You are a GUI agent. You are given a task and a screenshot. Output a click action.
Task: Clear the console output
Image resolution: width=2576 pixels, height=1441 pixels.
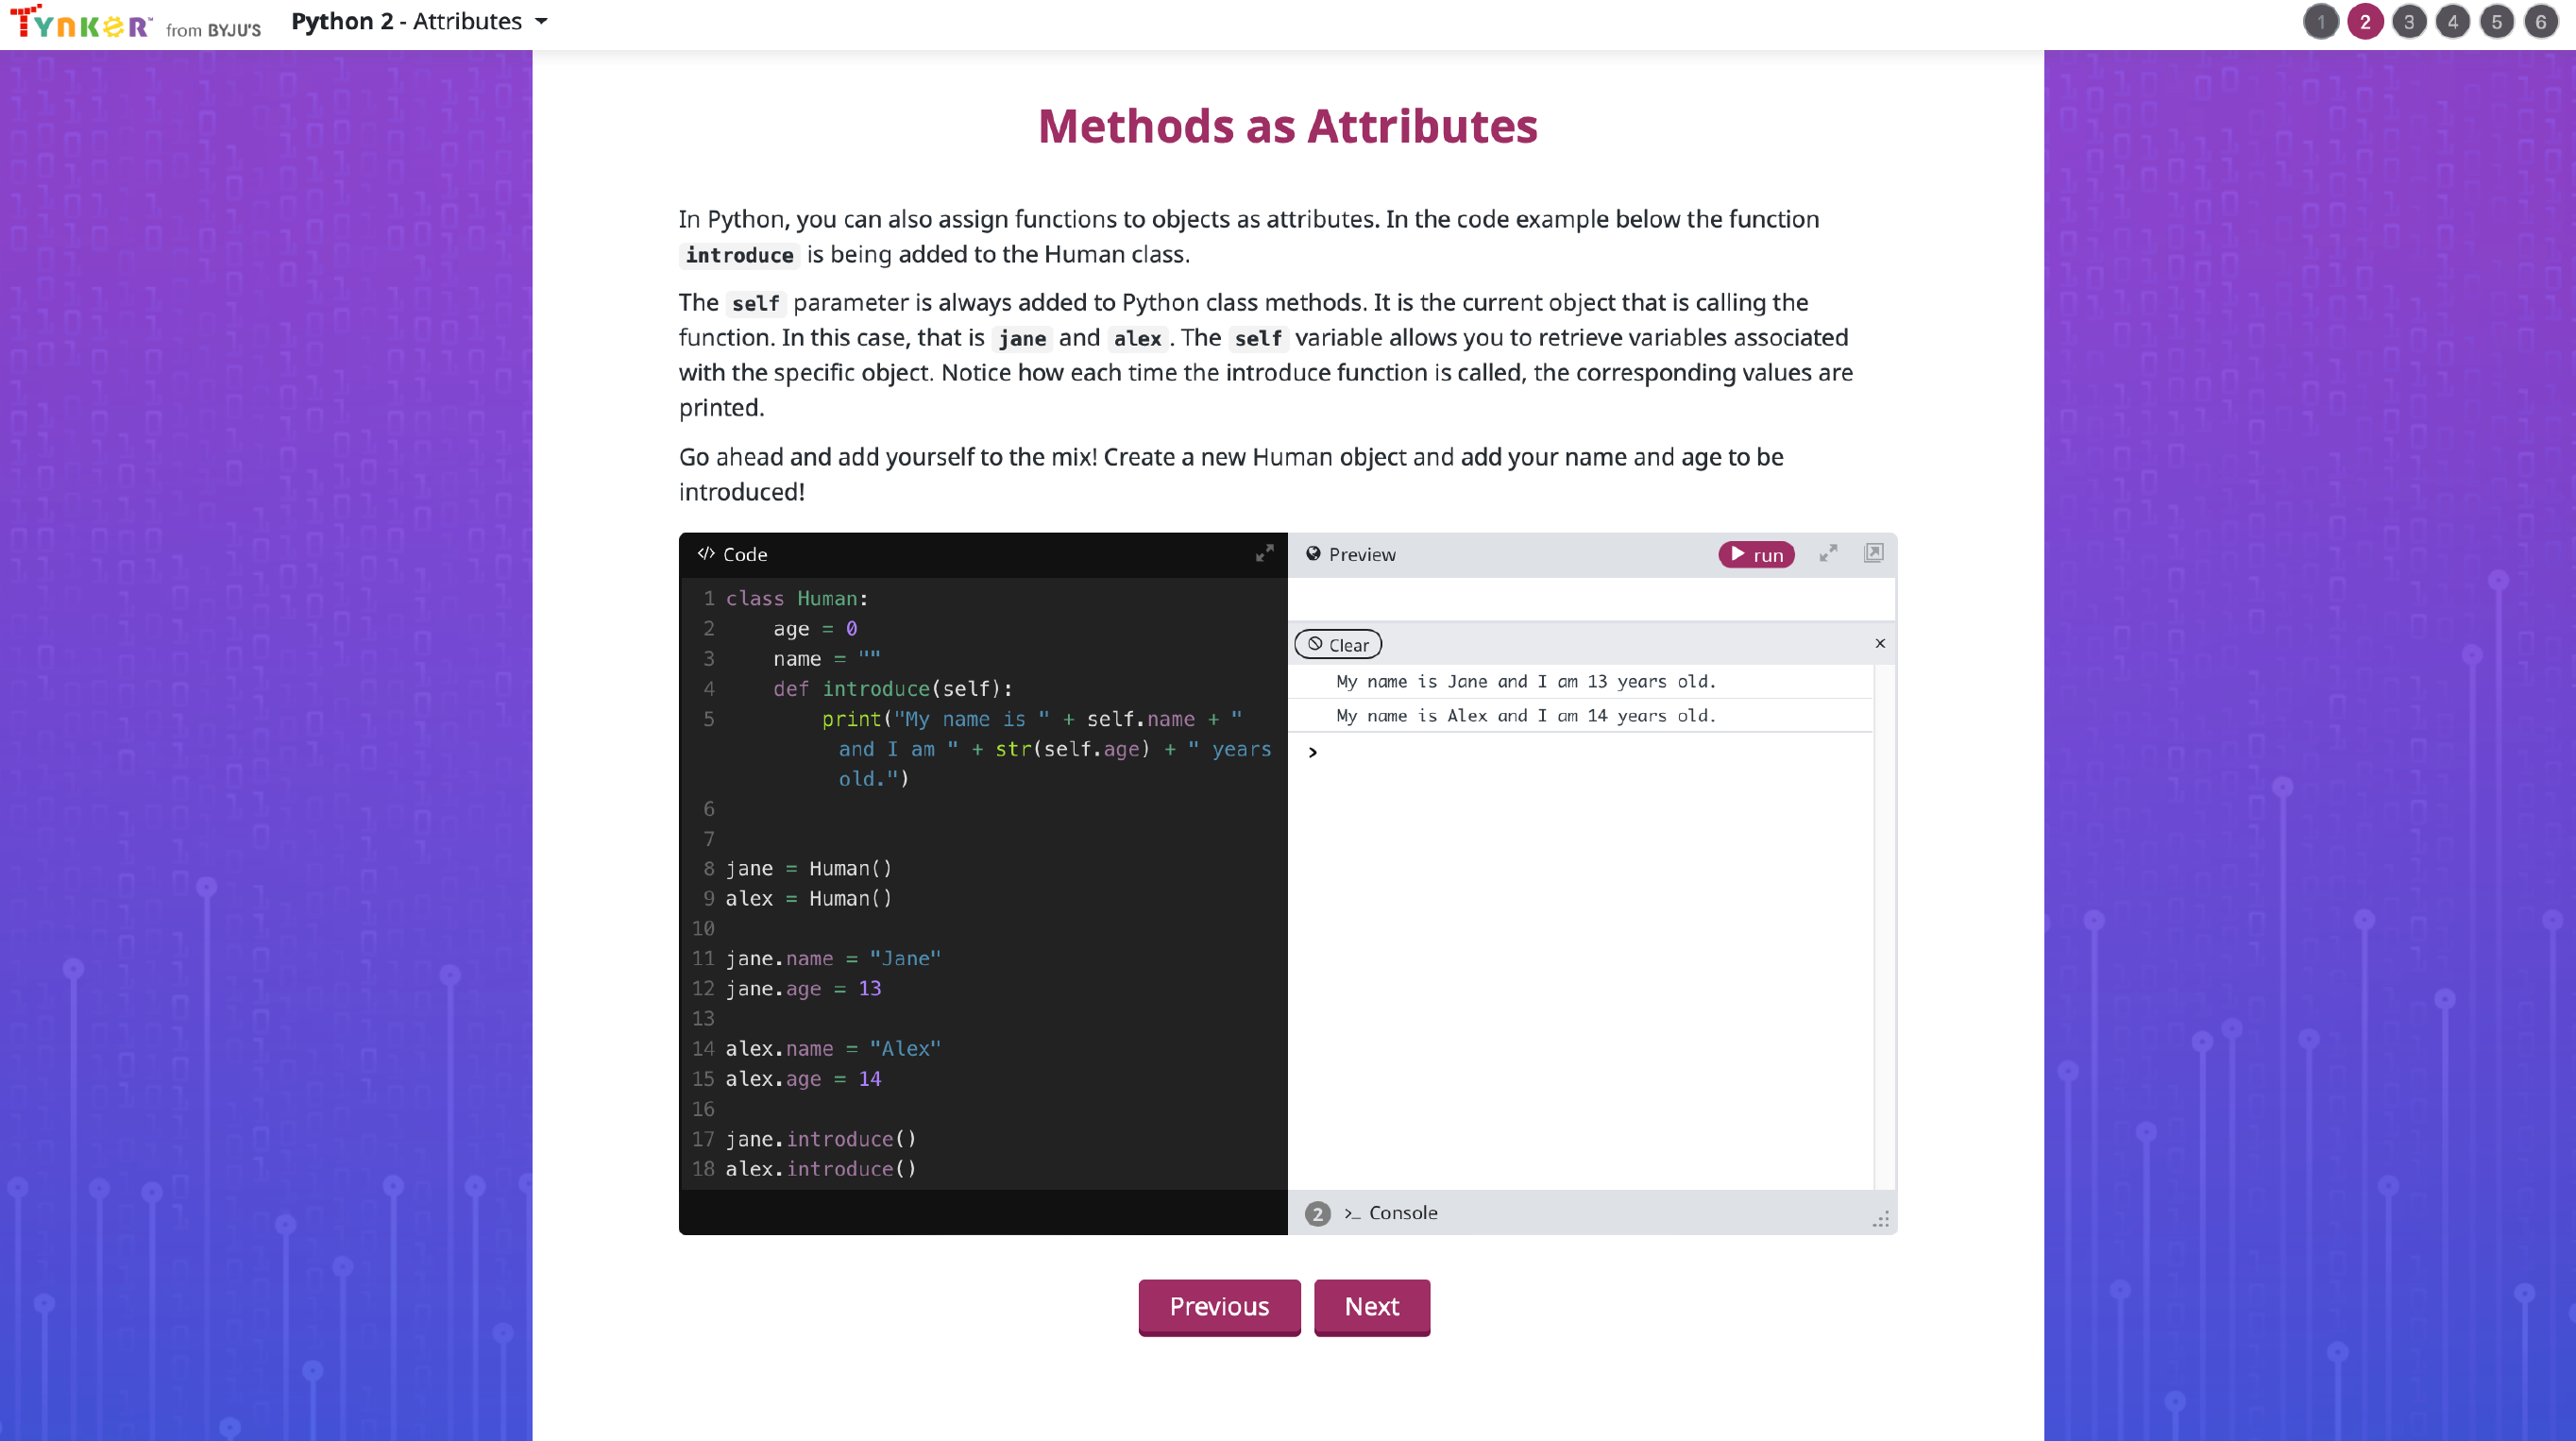(1338, 645)
